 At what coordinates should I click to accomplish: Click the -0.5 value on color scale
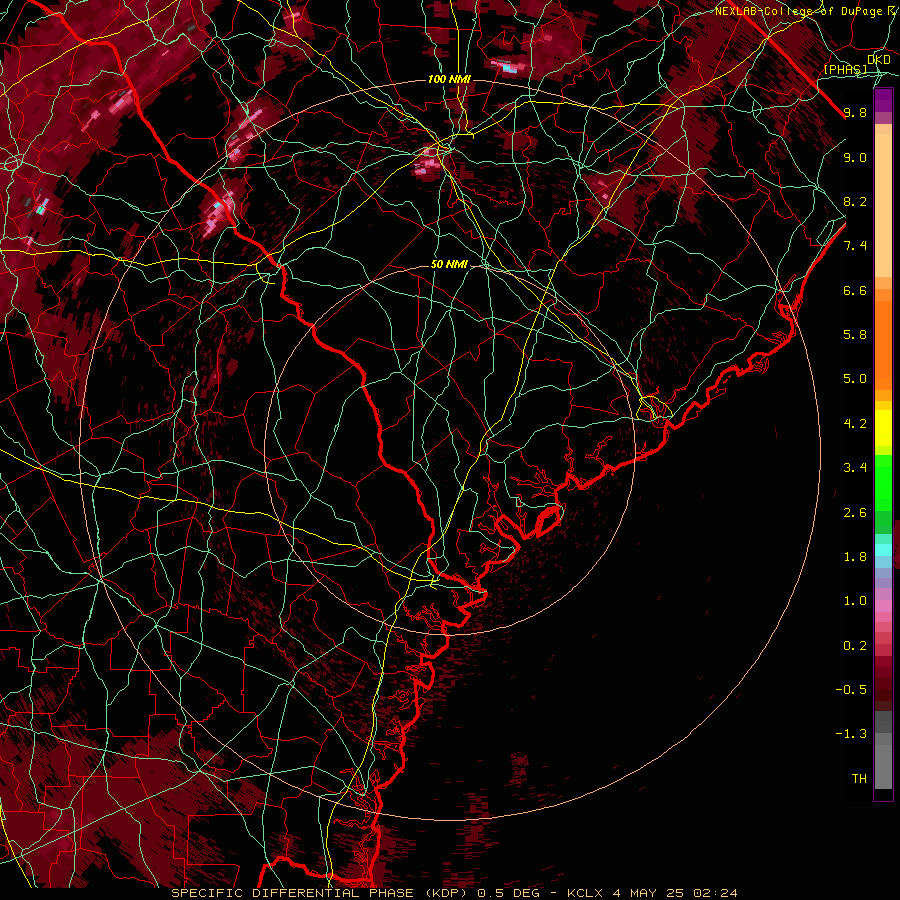coord(851,690)
